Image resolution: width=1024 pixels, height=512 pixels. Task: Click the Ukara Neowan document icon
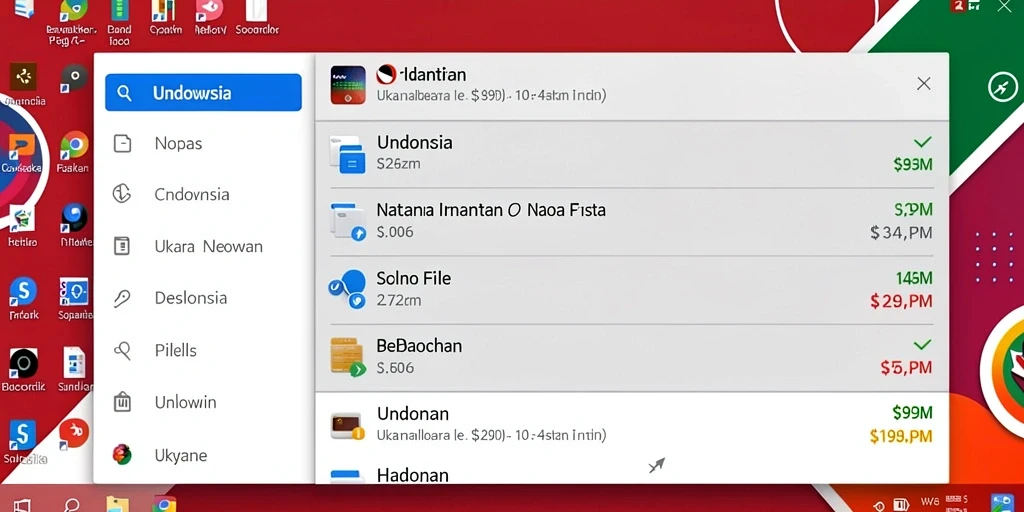pos(122,246)
